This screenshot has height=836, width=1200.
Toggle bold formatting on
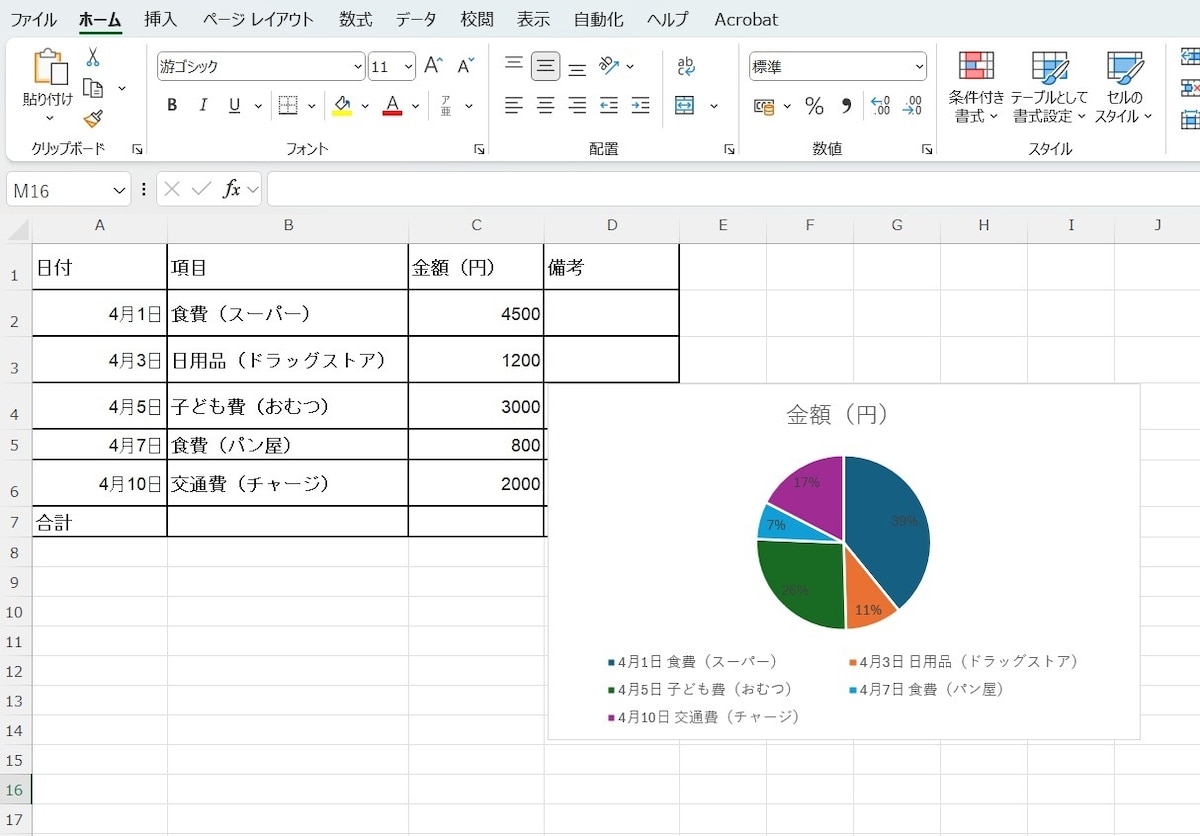pyautogui.click(x=171, y=104)
